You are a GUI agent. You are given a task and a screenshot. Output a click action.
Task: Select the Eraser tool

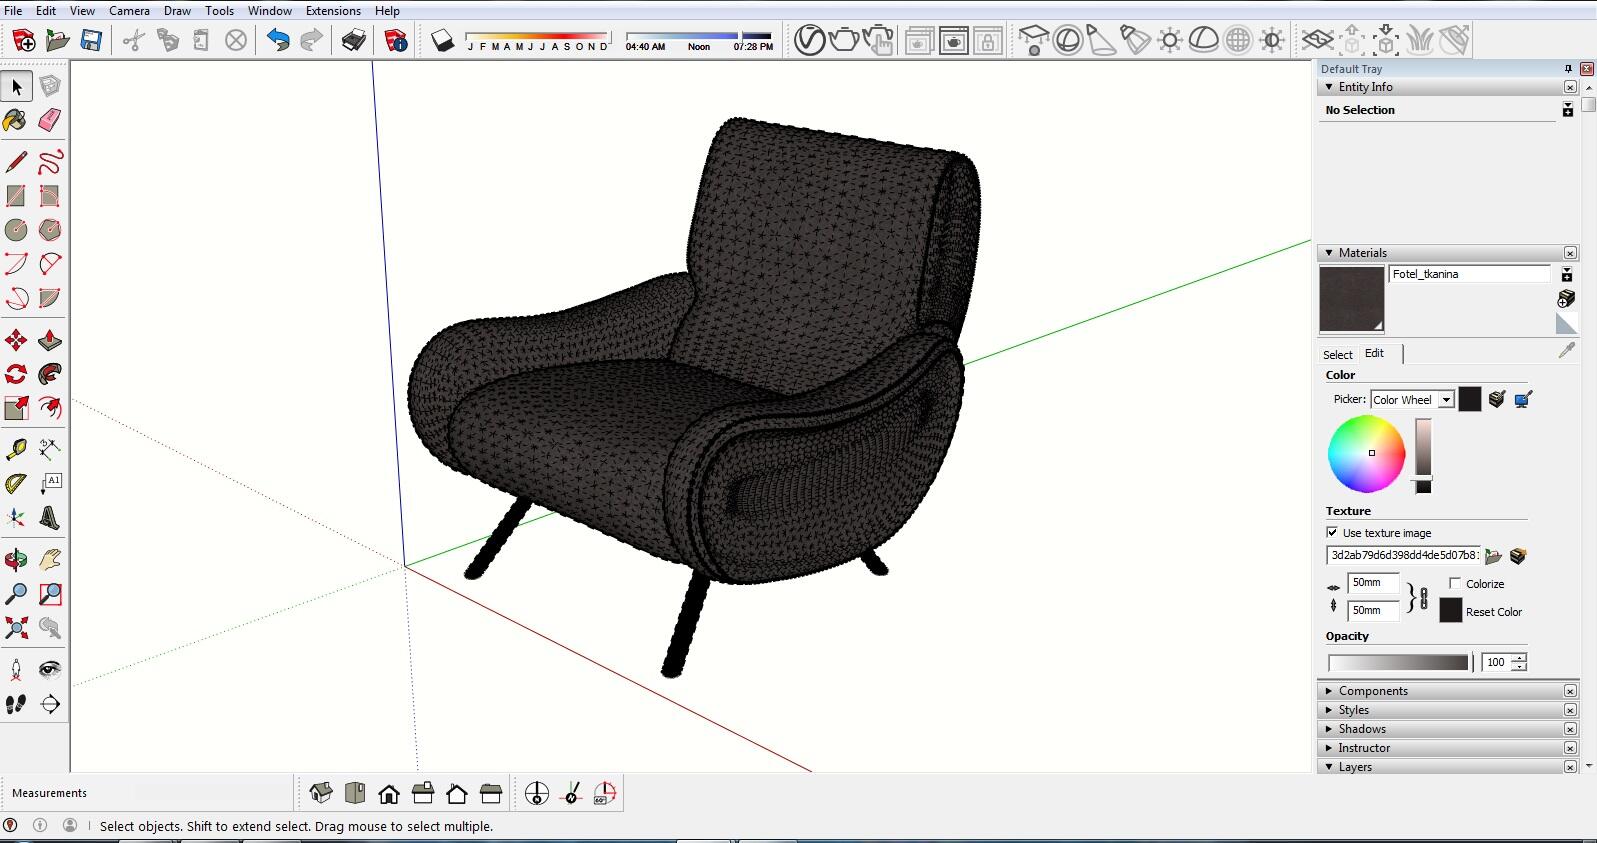pos(49,121)
